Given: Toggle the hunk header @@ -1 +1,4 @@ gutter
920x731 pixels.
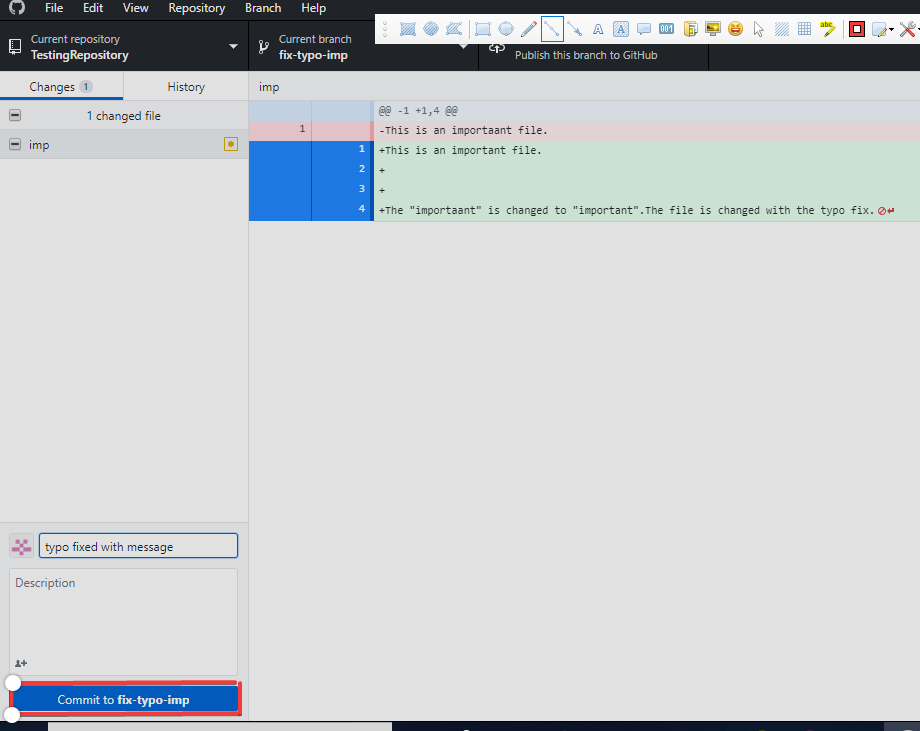Looking at the screenshot, I should click(x=311, y=111).
